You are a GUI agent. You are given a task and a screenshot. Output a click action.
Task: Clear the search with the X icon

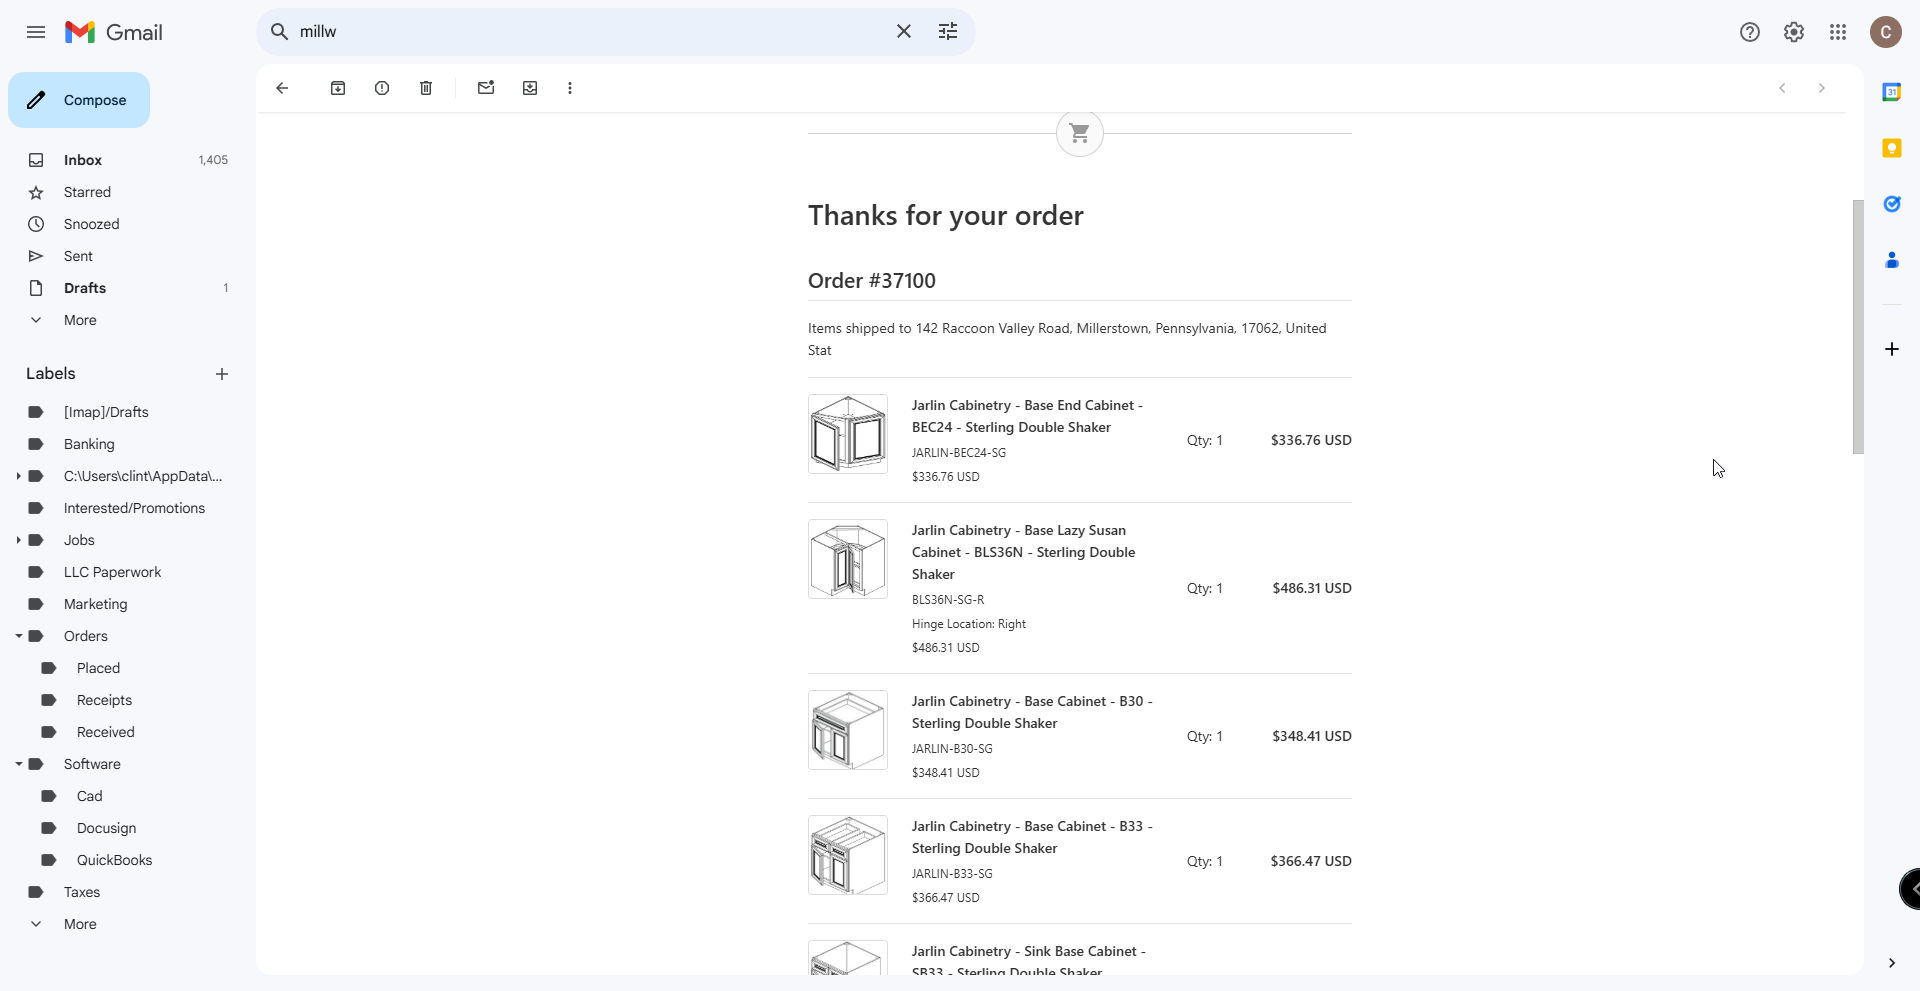tap(904, 32)
